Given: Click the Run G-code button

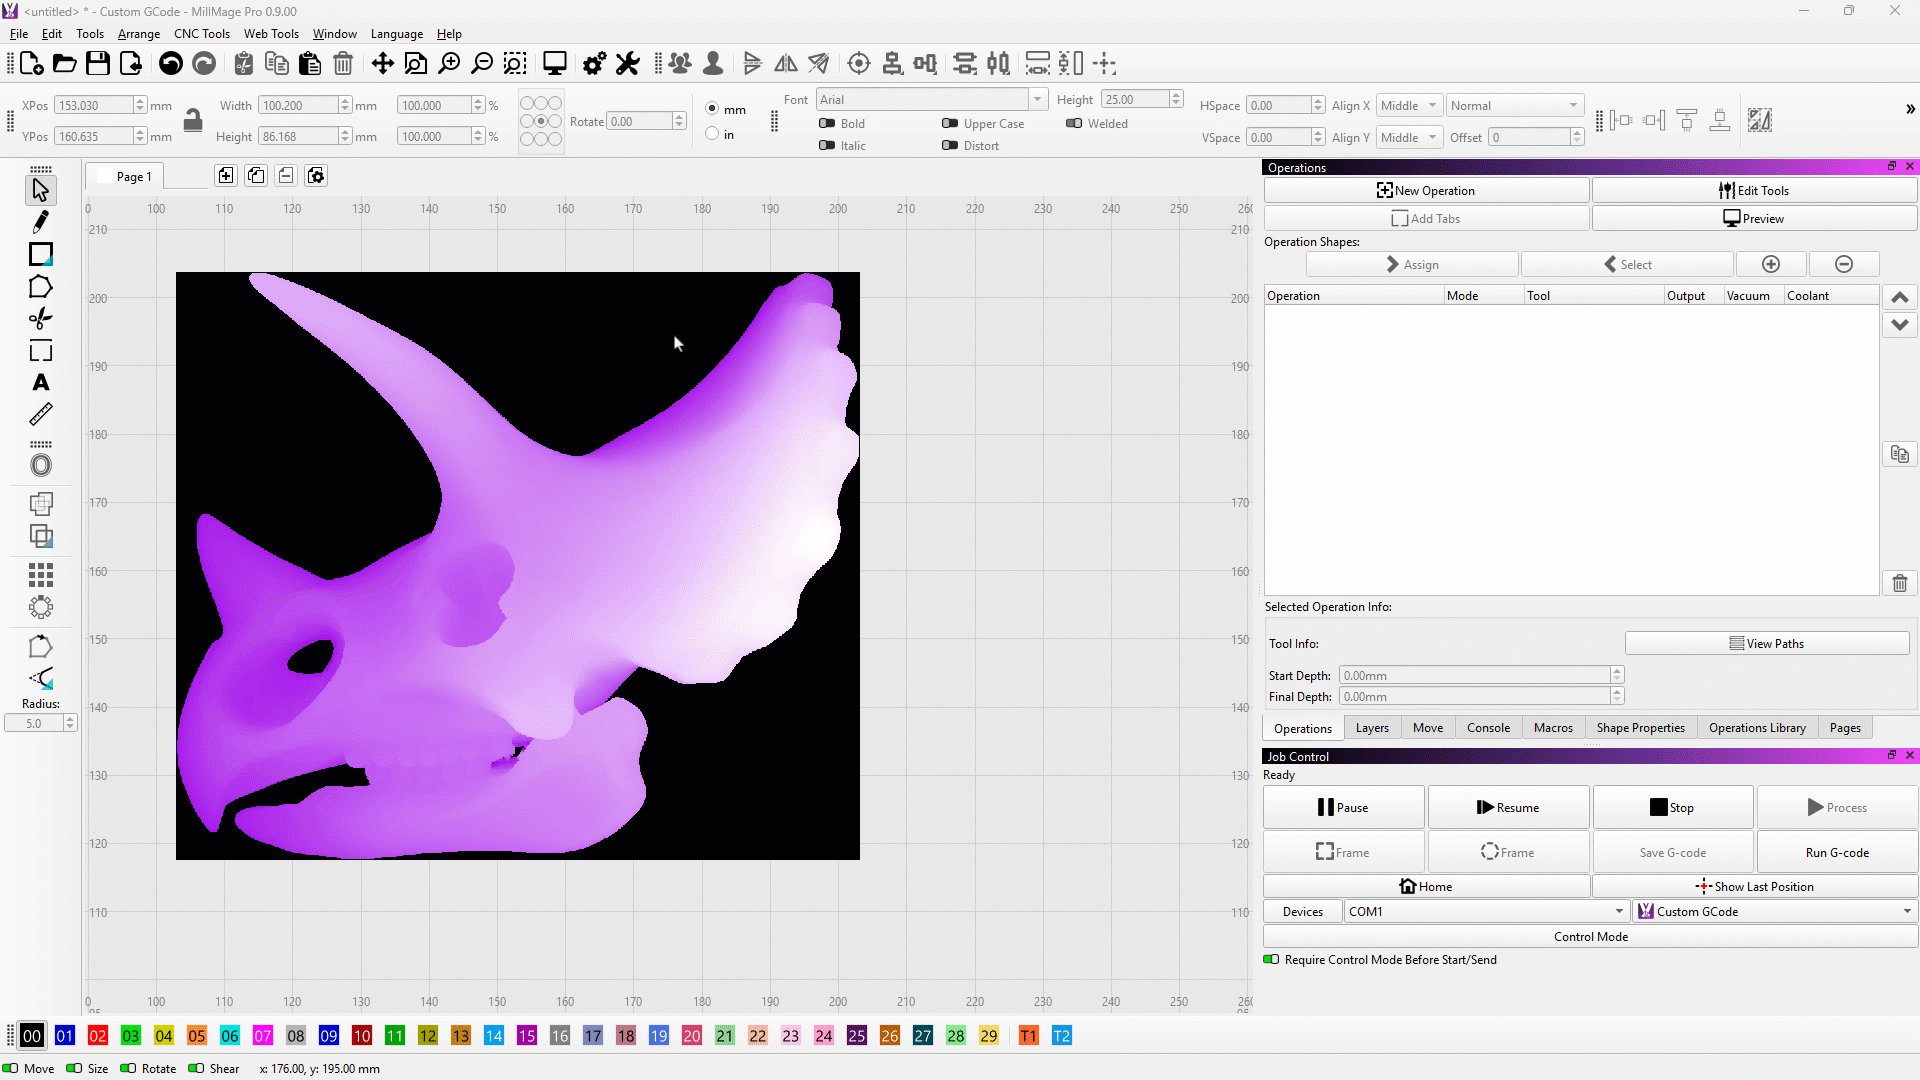Looking at the screenshot, I should [1837, 852].
